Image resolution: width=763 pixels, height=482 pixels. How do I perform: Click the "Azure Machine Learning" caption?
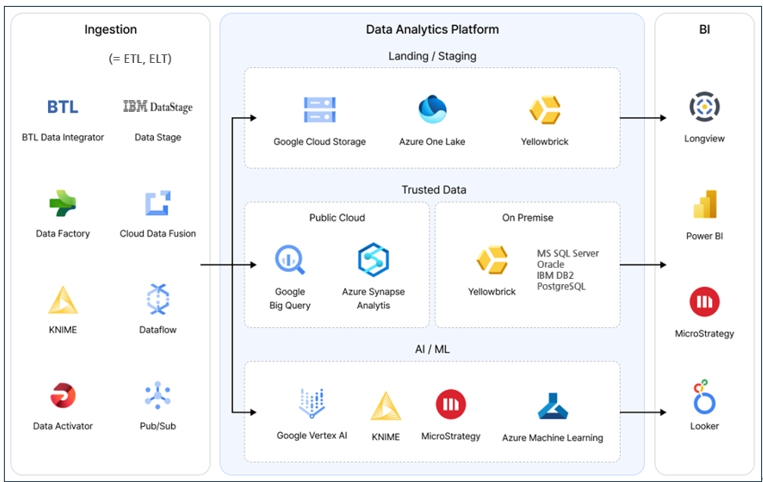pyautogui.click(x=552, y=438)
